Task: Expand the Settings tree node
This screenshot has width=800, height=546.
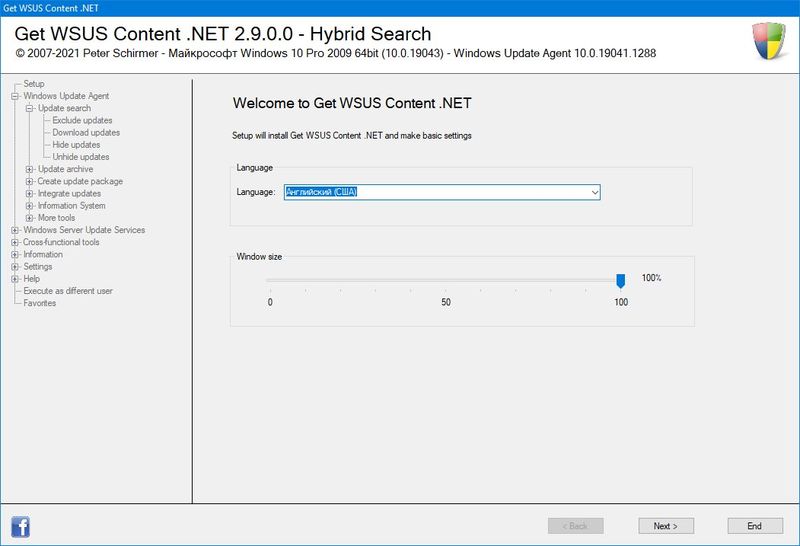Action: click(x=15, y=267)
